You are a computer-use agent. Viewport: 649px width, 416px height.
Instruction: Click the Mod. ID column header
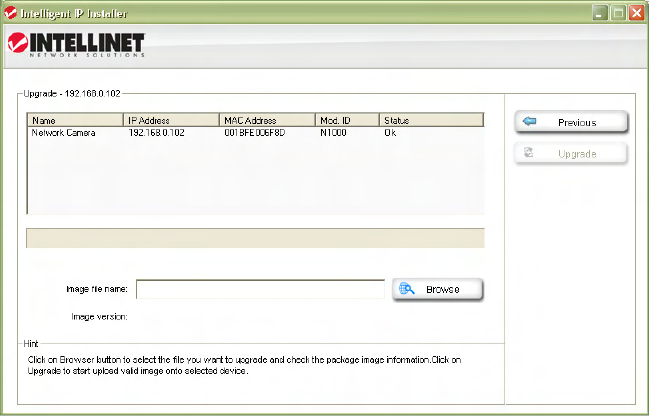coord(347,120)
